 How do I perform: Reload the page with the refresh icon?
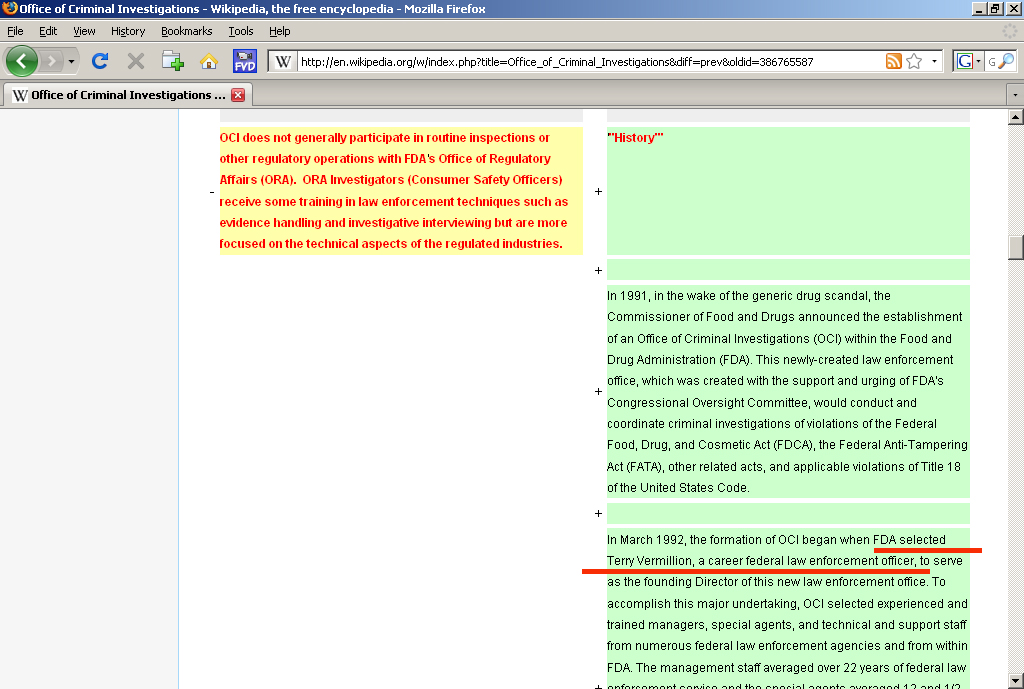pyautogui.click(x=100, y=61)
